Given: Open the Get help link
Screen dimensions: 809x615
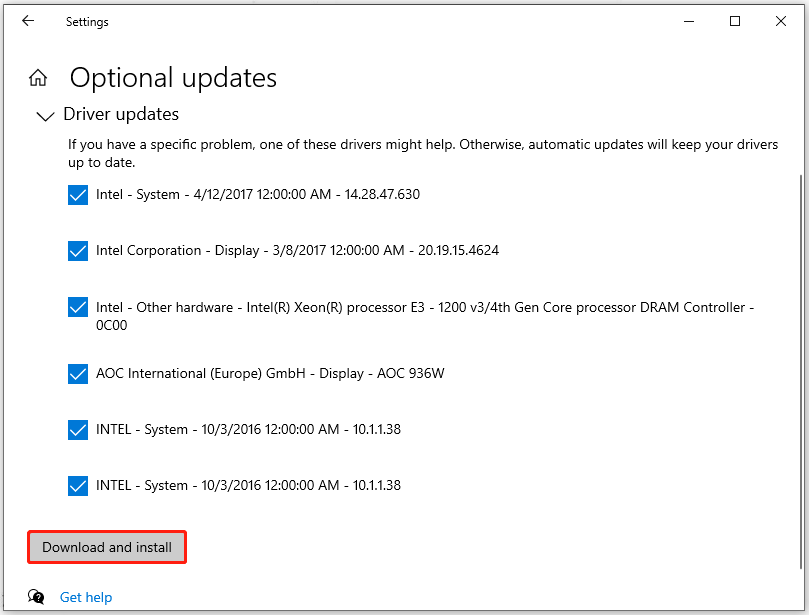Looking at the screenshot, I should [x=86, y=596].
